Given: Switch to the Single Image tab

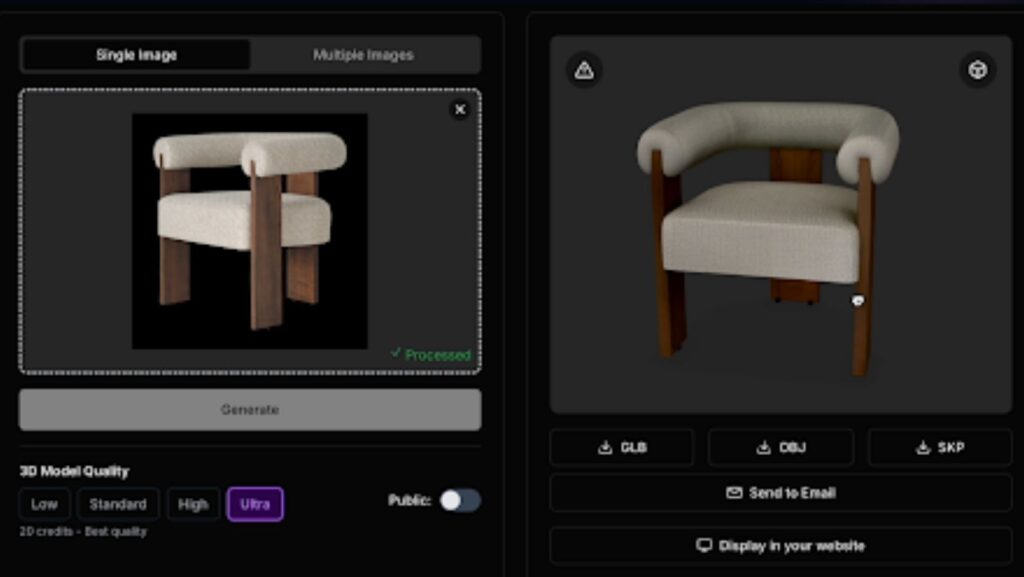Looking at the screenshot, I should (136, 55).
